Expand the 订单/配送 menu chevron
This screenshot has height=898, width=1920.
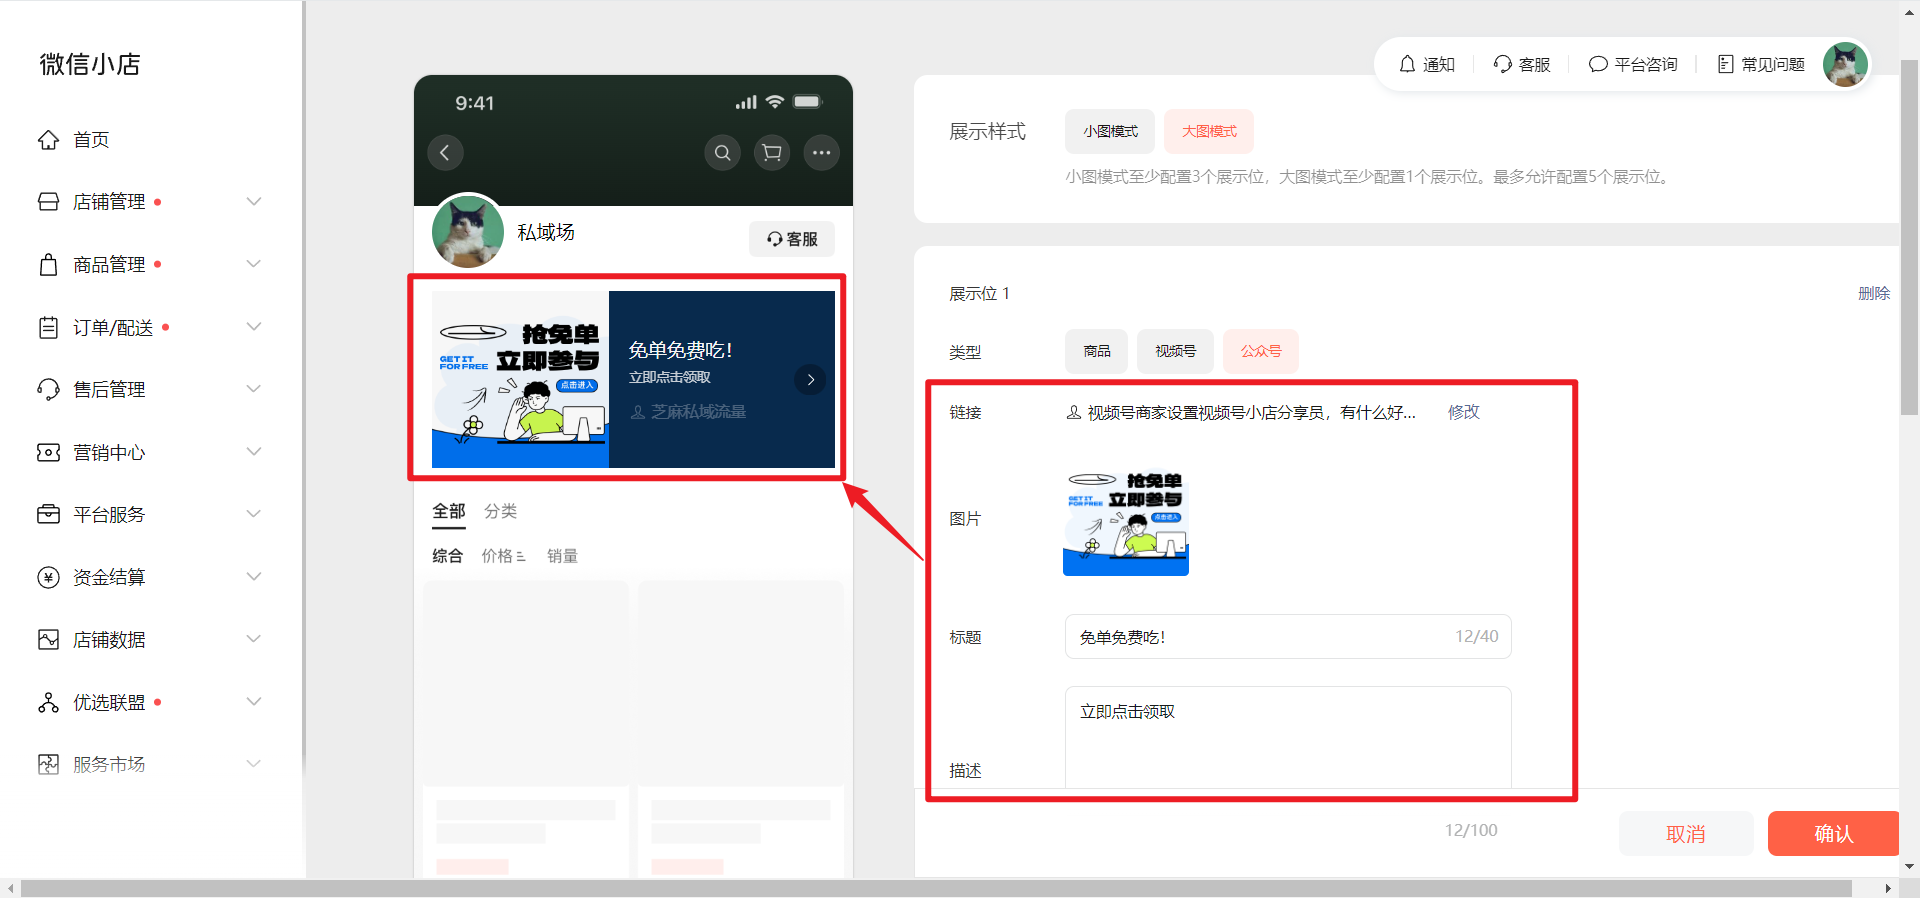(x=254, y=327)
